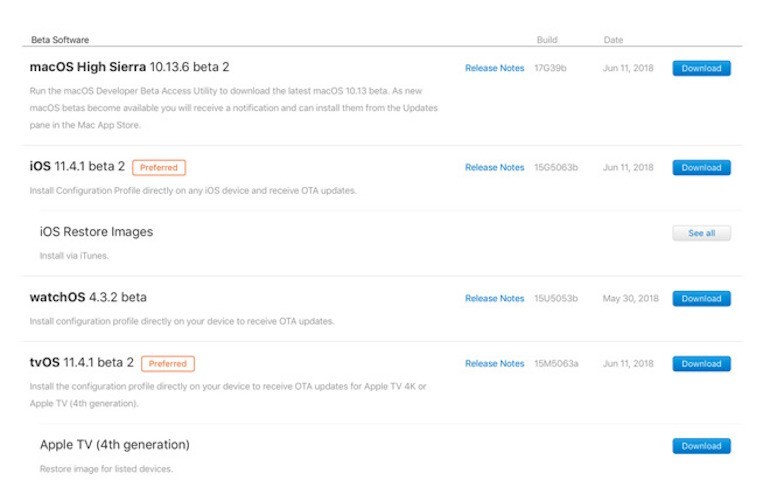Click the Date column header
Image resolution: width=770 pixels, height=487 pixels.
pyautogui.click(x=613, y=40)
